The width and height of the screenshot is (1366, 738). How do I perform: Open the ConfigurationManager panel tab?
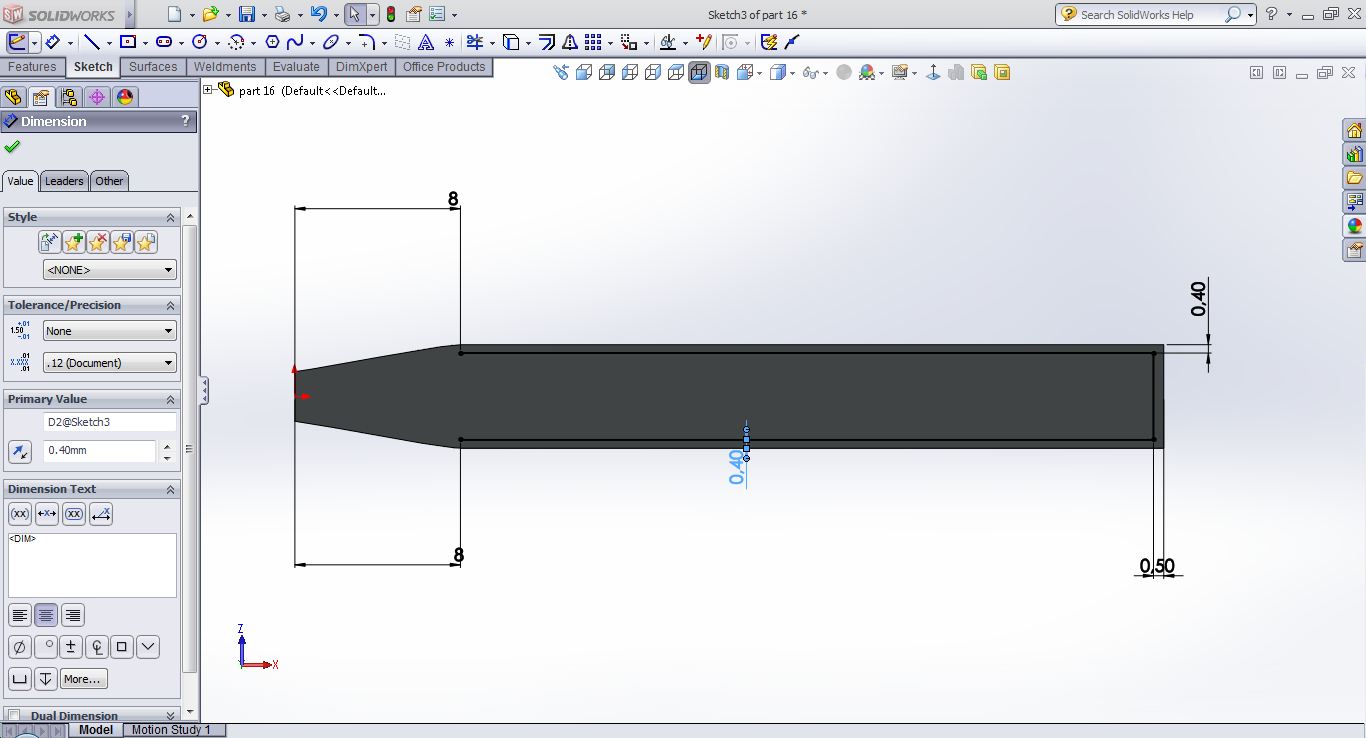click(x=68, y=97)
